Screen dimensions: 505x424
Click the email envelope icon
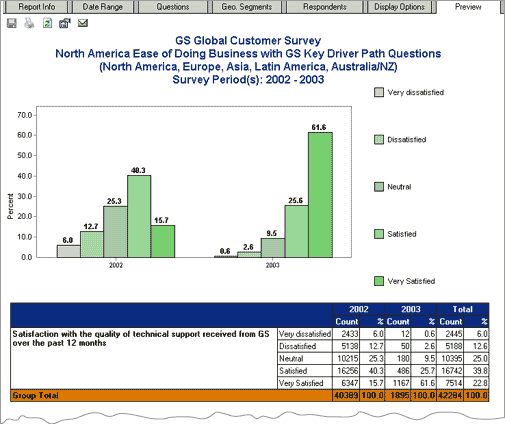83,23
